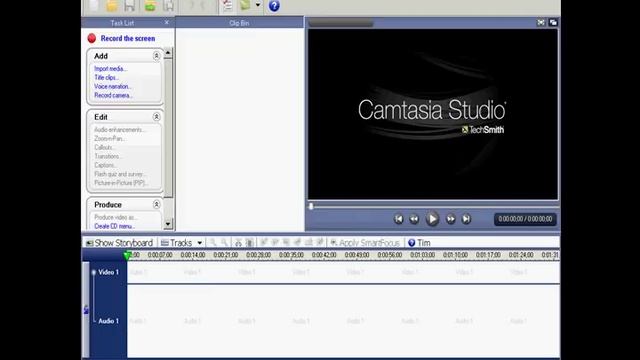Click the preview full screen icon
Image resolution: width=640 pixels, height=360 pixels.
point(541,22)
